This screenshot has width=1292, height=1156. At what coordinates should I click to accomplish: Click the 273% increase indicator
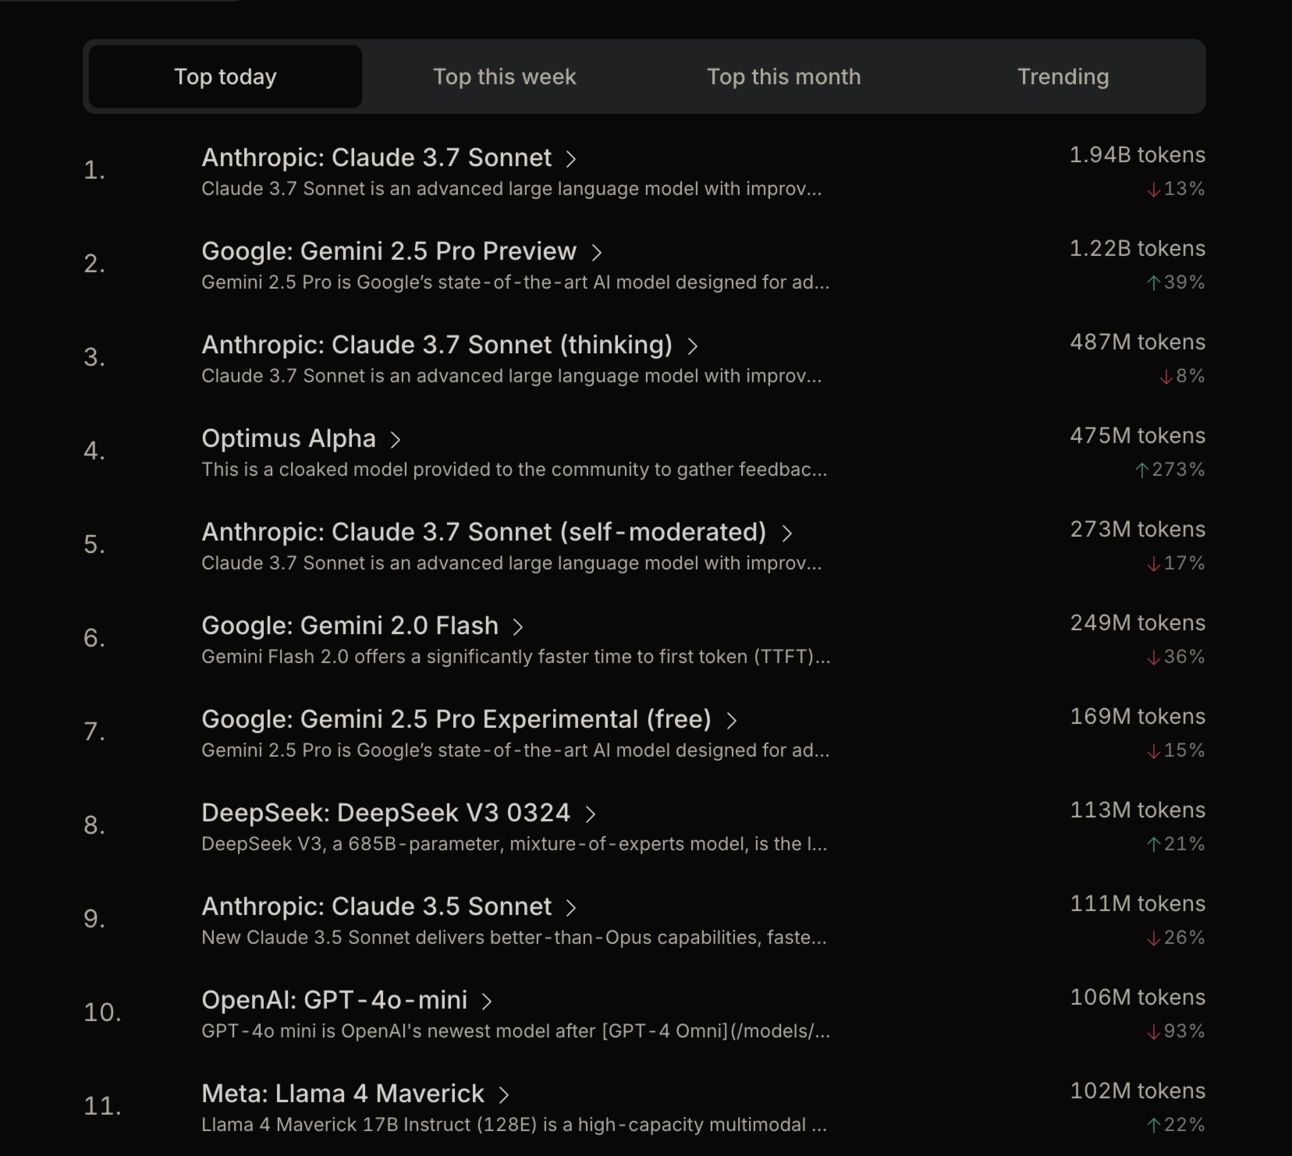(x=1169, y=470)
